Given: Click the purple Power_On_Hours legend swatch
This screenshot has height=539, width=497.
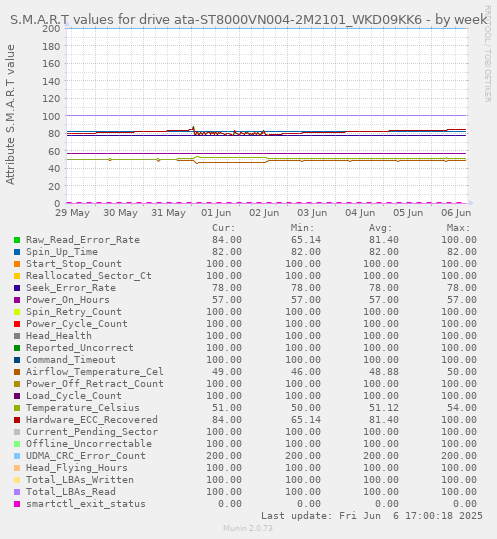Looking at the screenshot, I should click(17, 300).
